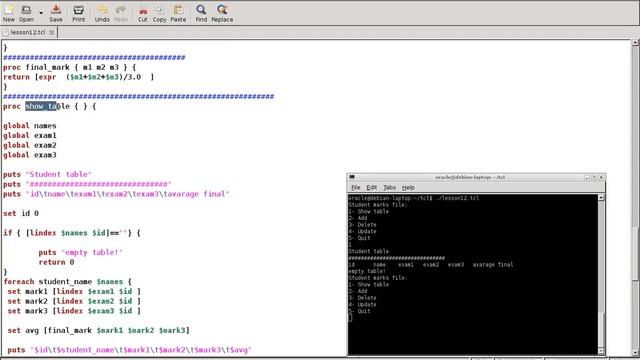Screen dimensions: 640x360
Task: Maximize the terminal window
Action: pyautogui.click(x=594, y=178)
